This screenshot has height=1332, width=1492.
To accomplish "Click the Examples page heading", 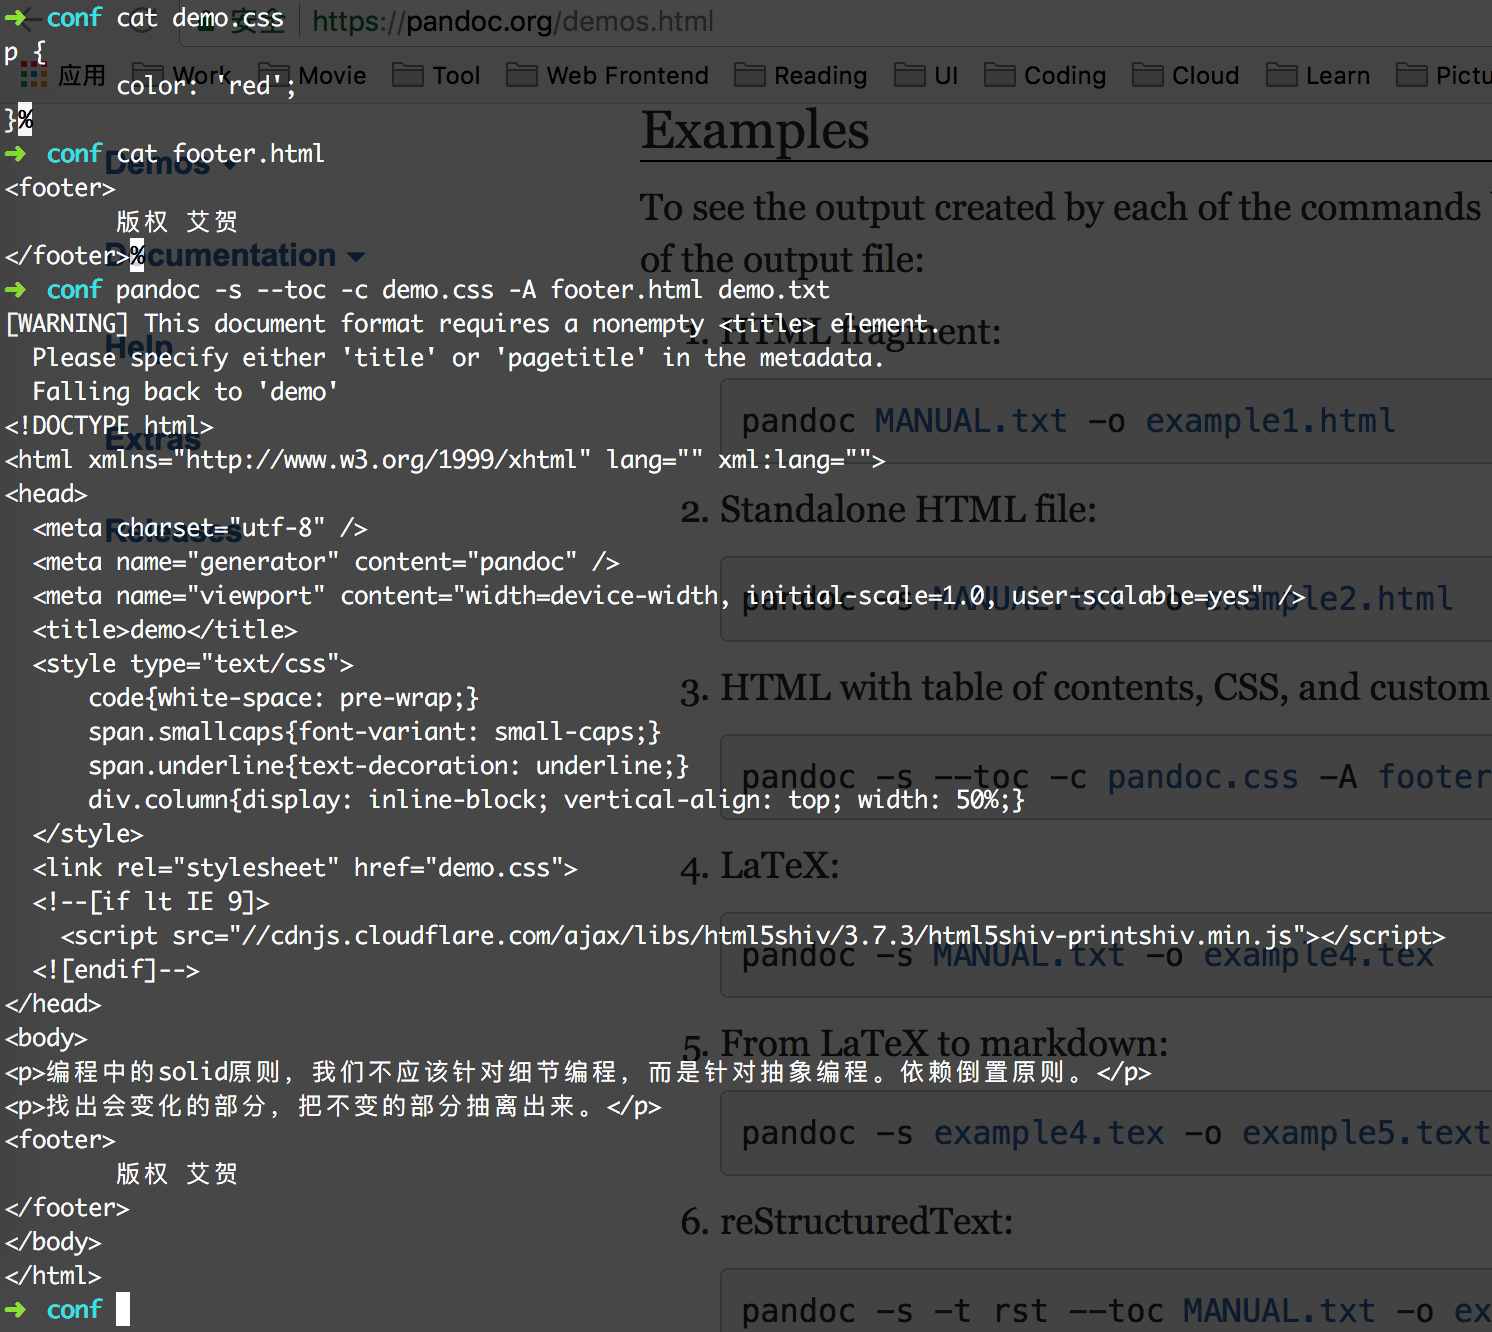I will 755,131.
